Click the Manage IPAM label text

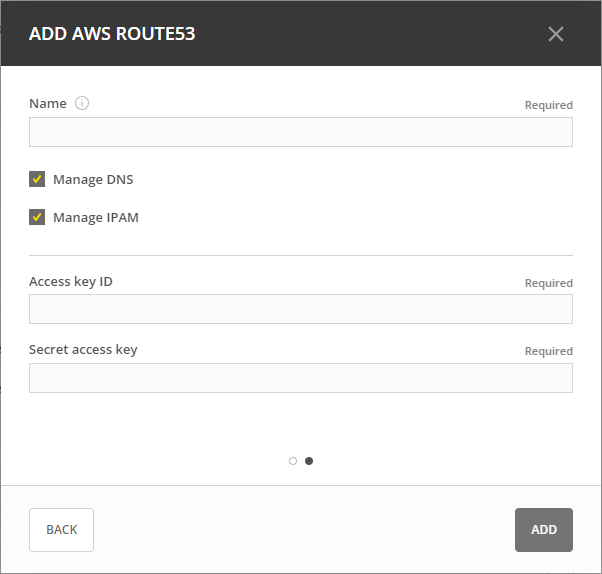96,217
